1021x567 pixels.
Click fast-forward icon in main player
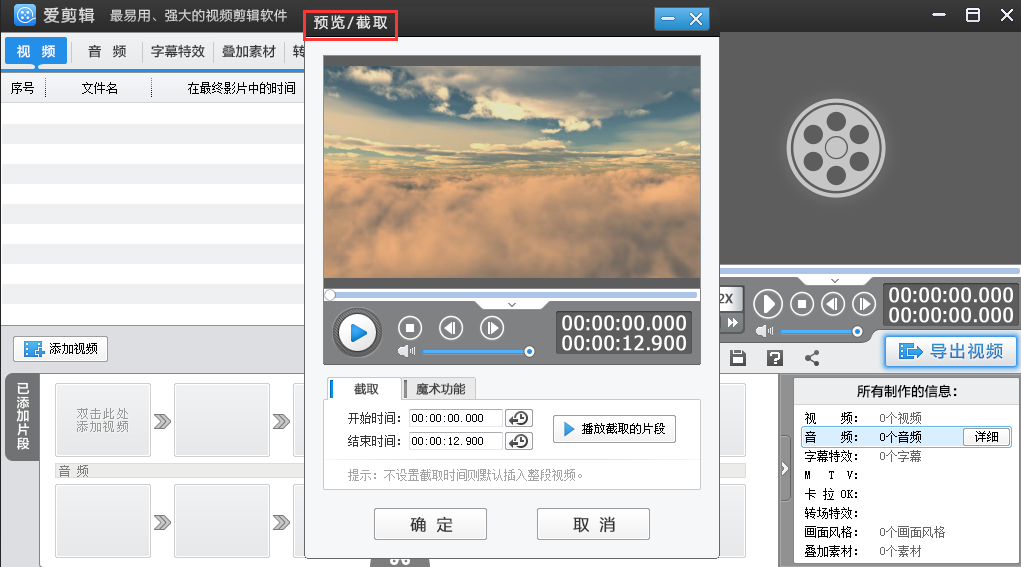(732, 322)
